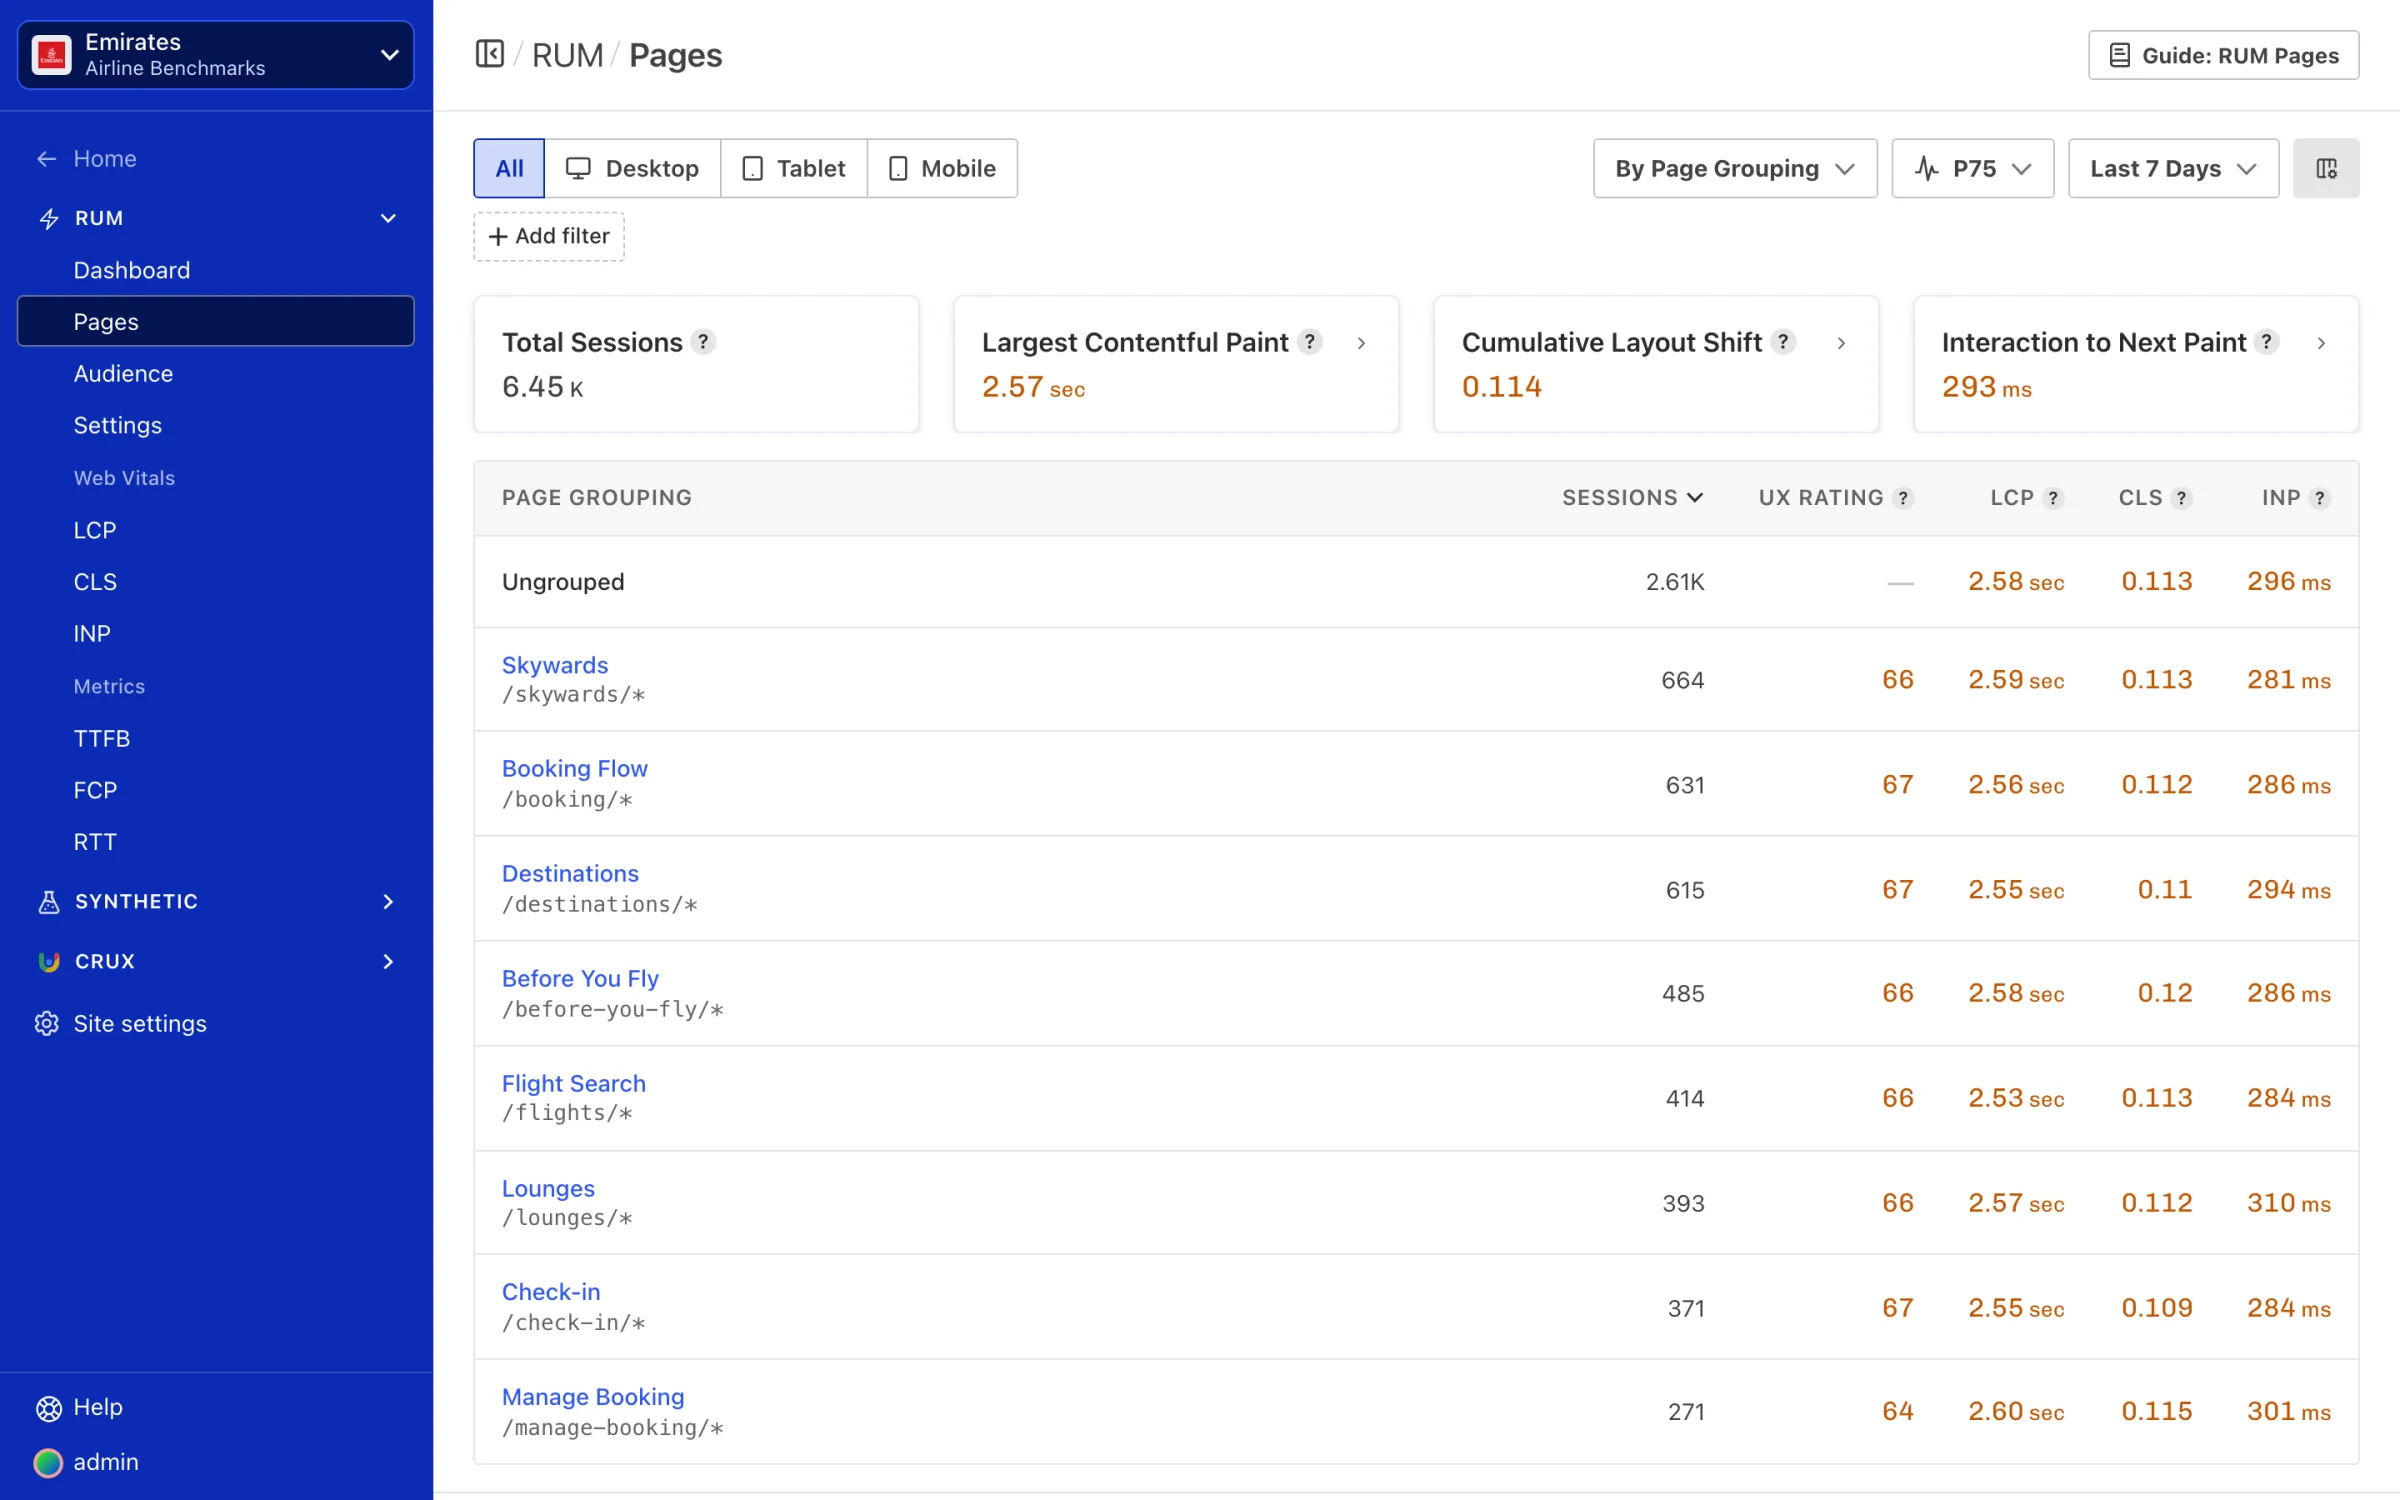This screenshot has height=1500, width=2400.
Task: Open Site settings from the sidebar
Action: (121, 1023)
